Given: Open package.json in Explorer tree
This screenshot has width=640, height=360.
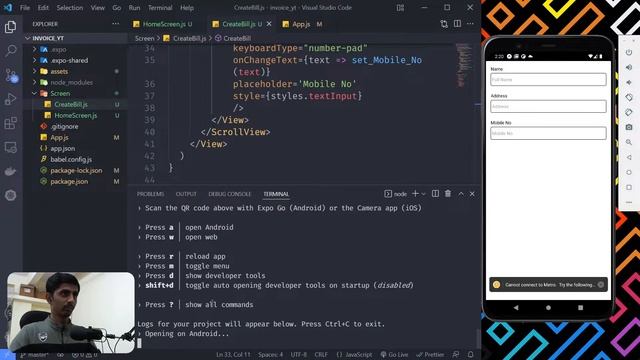Looking at the screenshot, I should coord(69,182).
